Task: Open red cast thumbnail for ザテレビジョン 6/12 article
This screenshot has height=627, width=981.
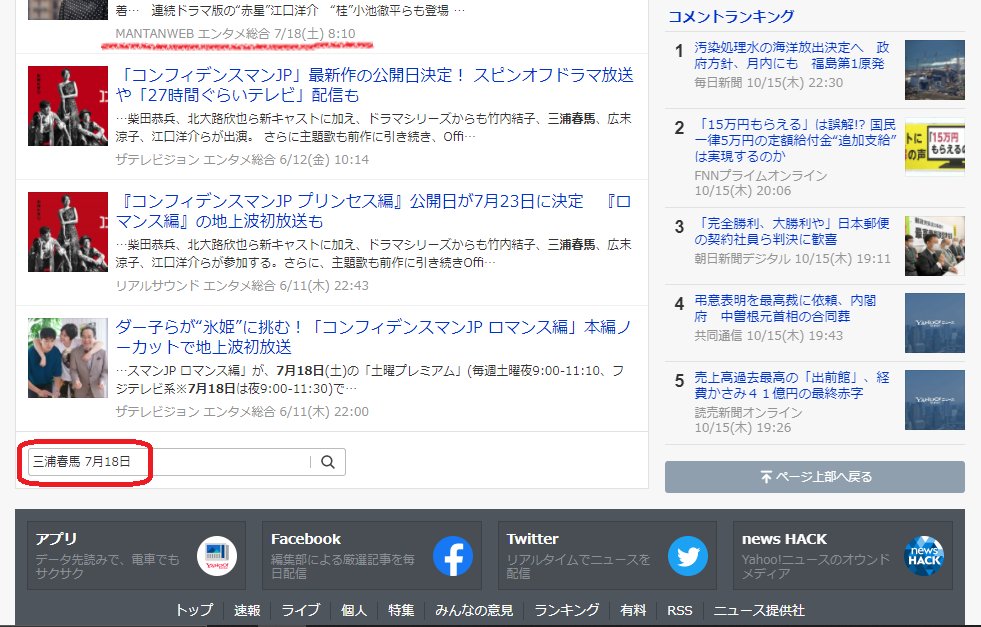Action: click(x=68, y=106)
